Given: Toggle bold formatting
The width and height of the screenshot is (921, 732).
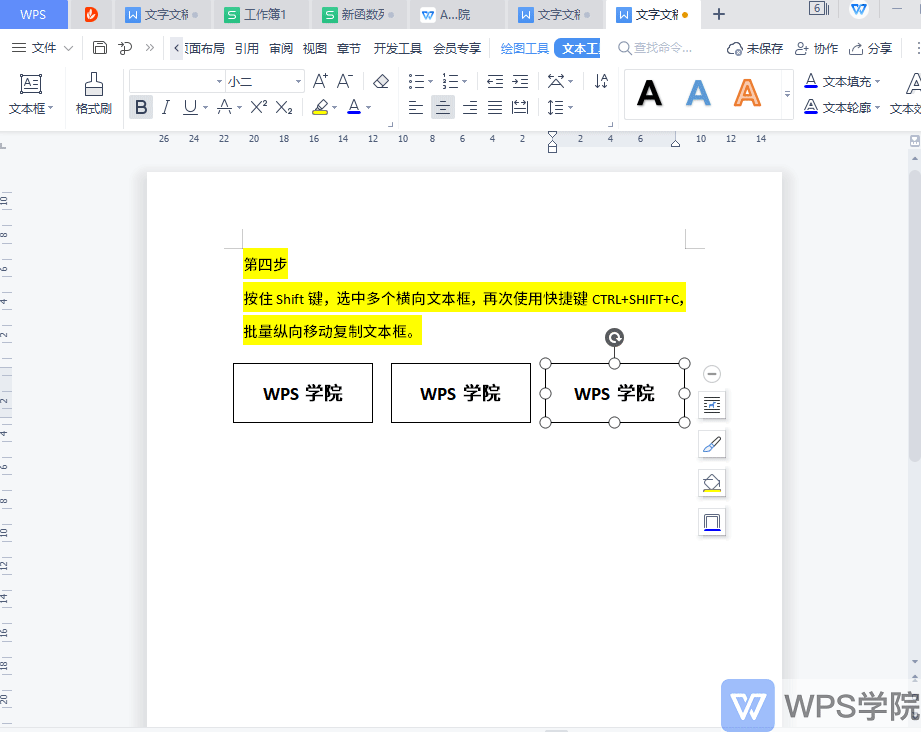Looking at the screenshot, I should (x=140, y=107).
